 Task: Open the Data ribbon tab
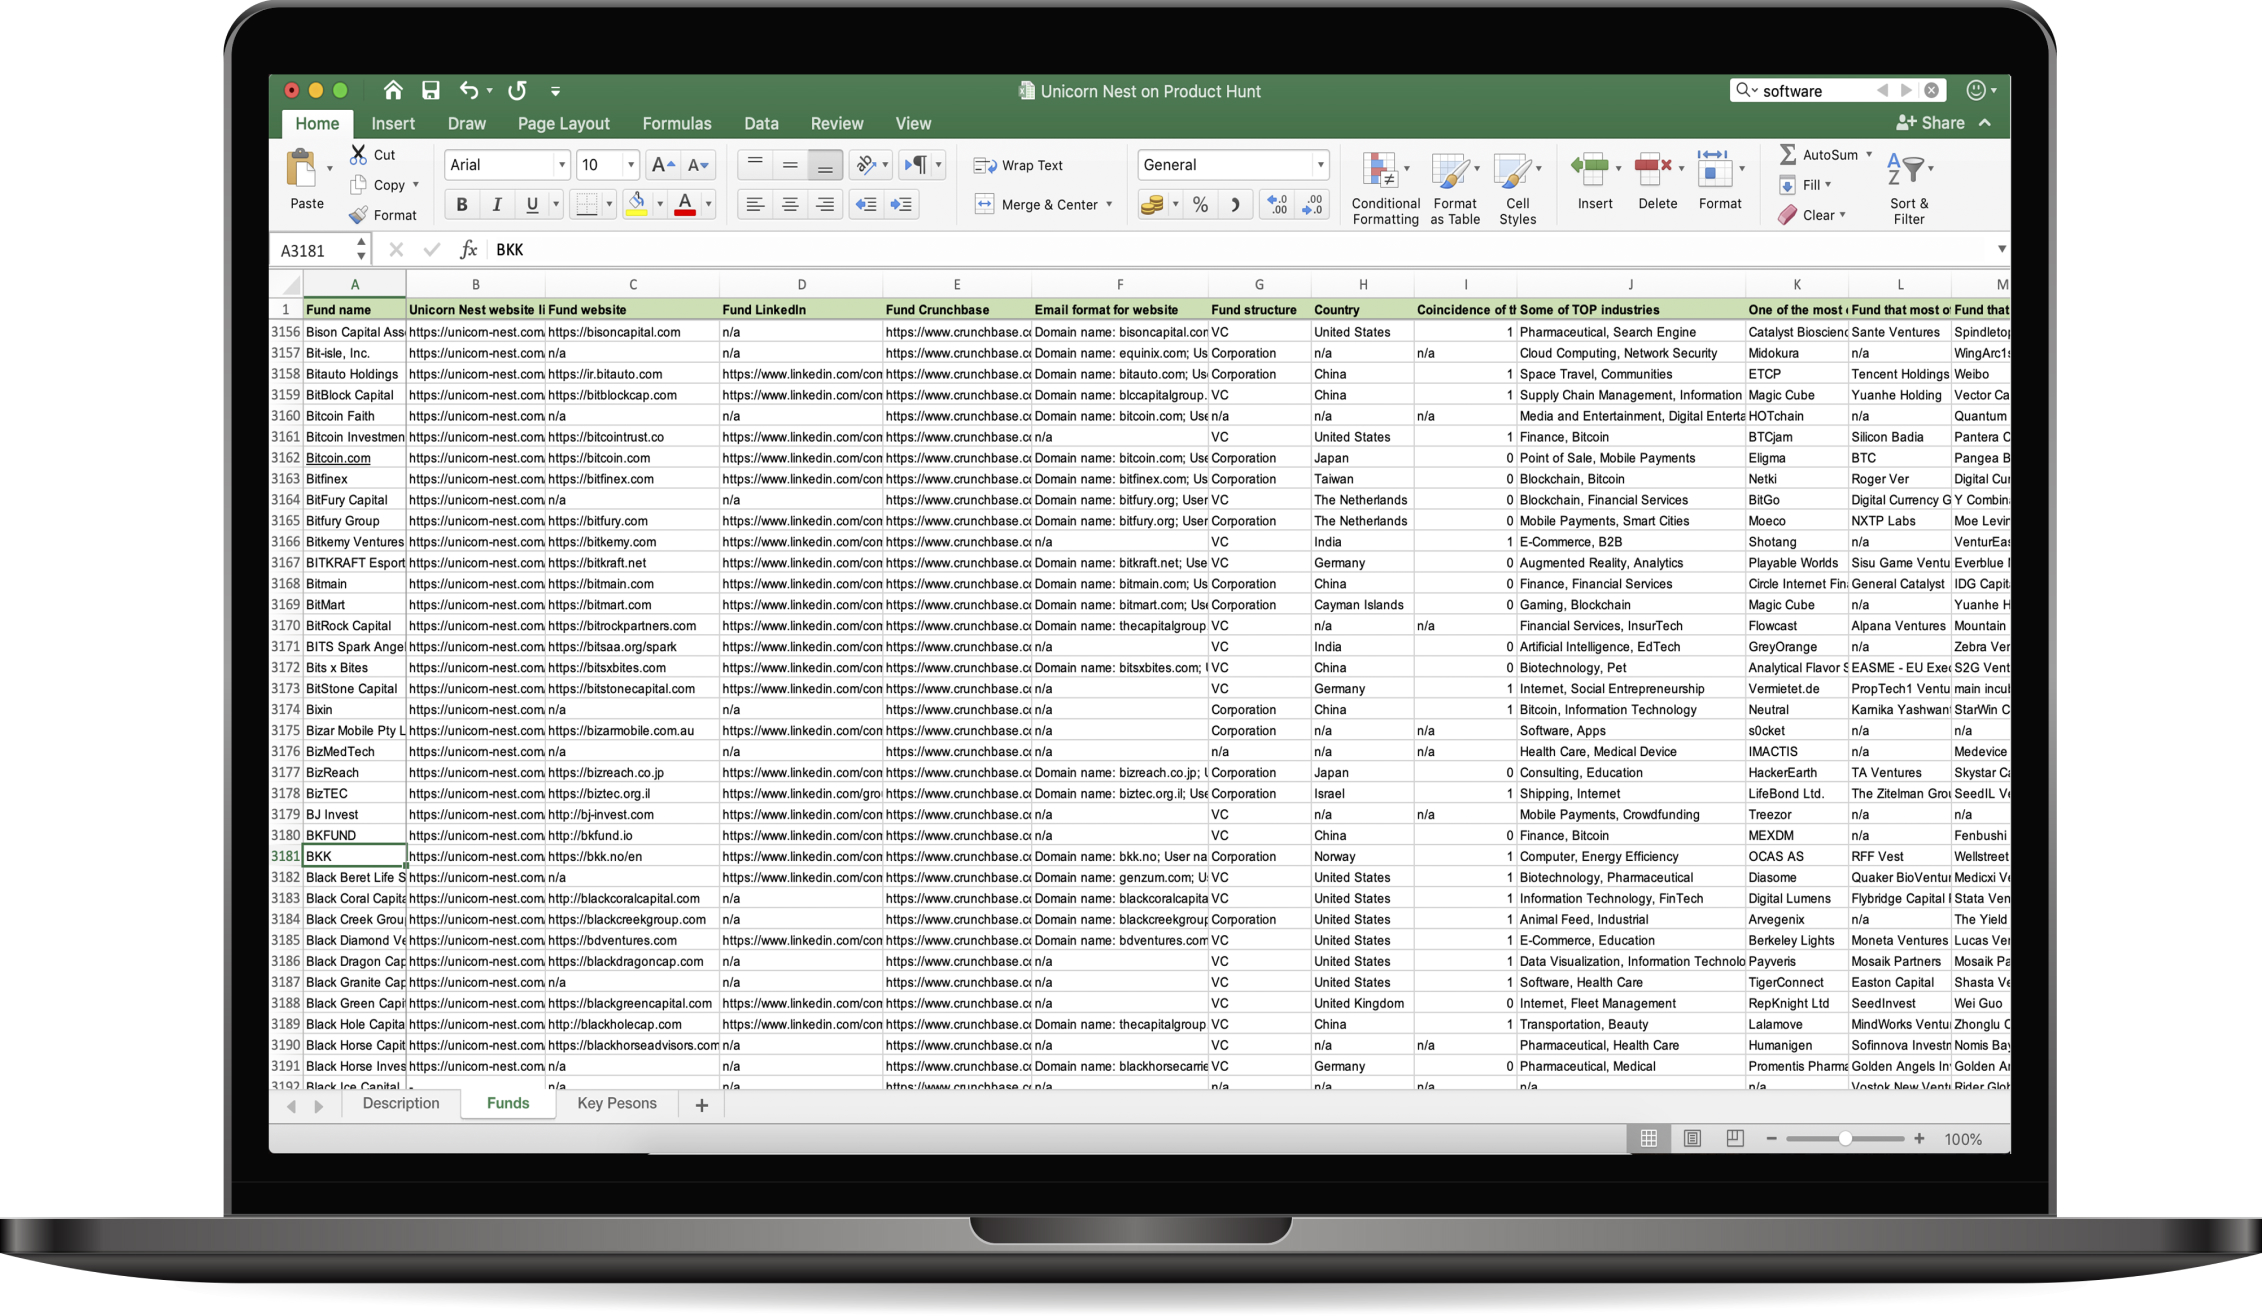[x=761, y=123]
